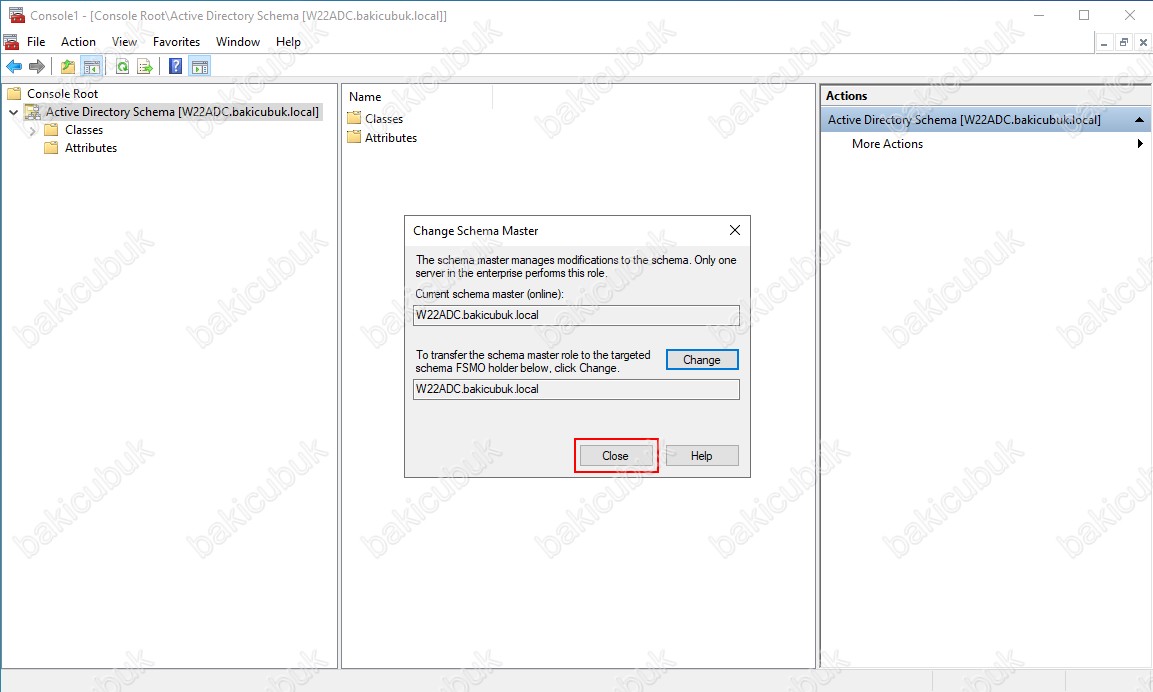Viewport: 1153px width, 692px height.
Task: Open the Action menu
Action: (x=78, y=42)
